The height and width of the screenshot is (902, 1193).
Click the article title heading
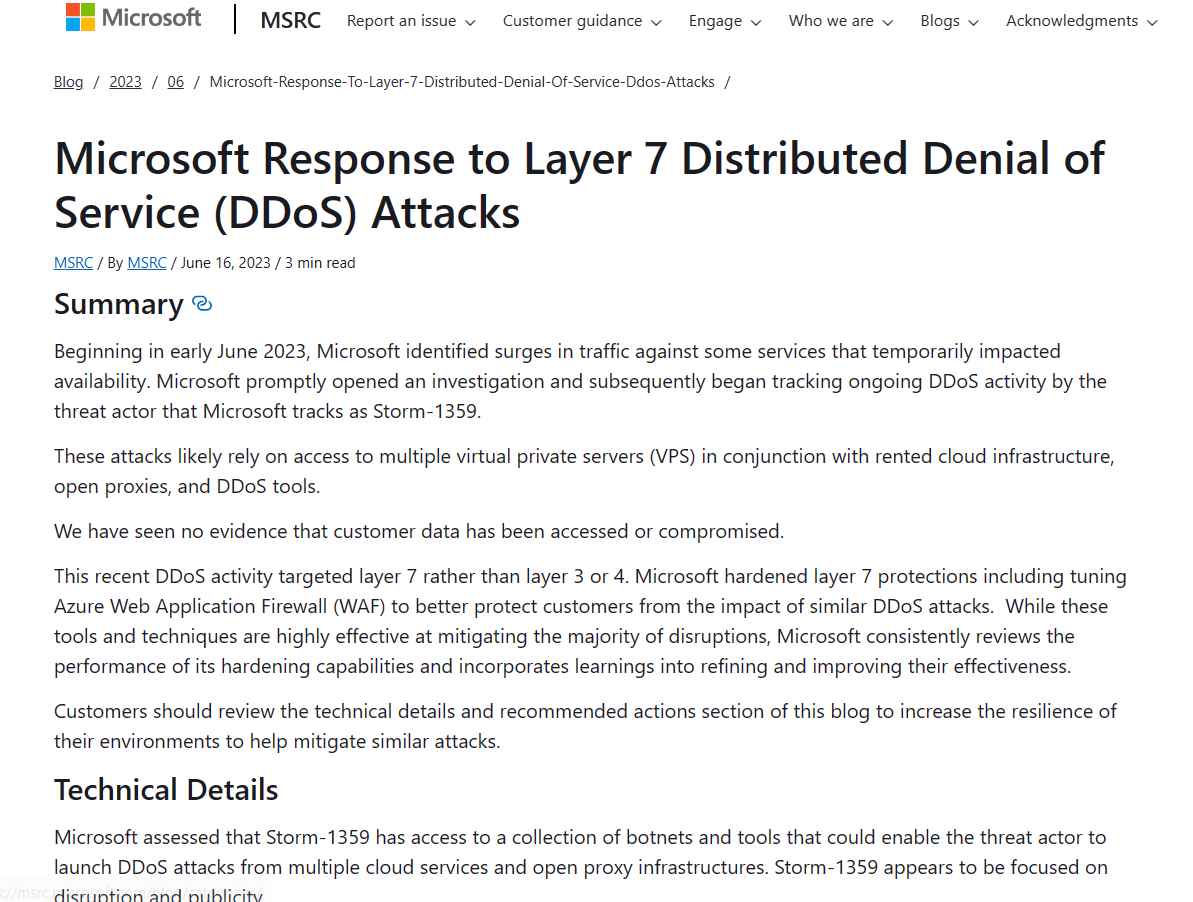click(x=580, y=185)
